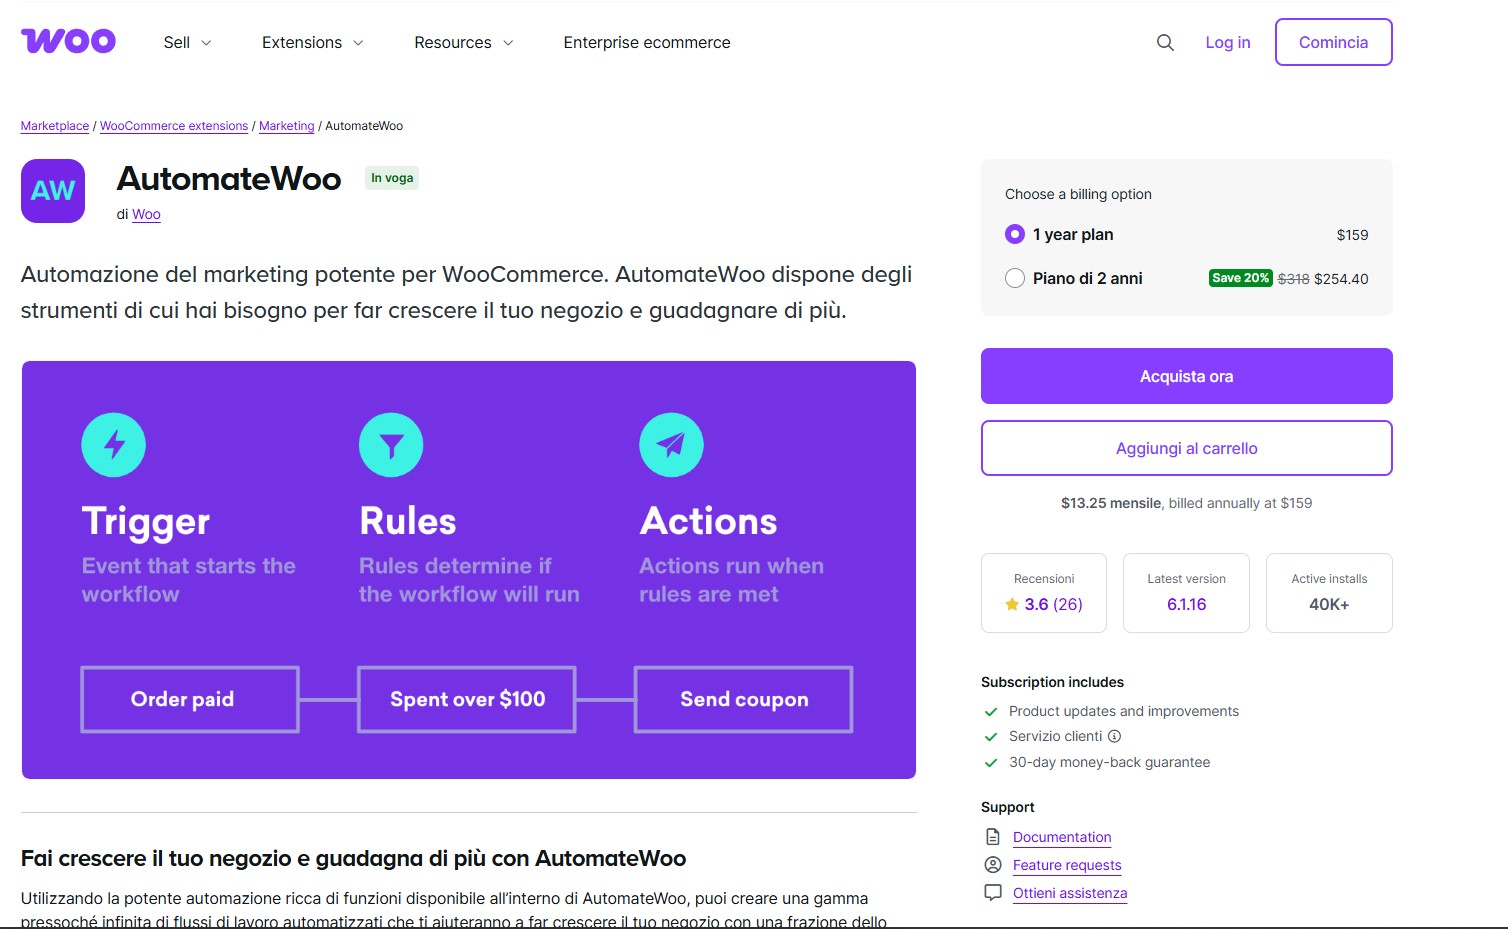
Task: Click the Acquista ora button
Action: coord(1187,376)
